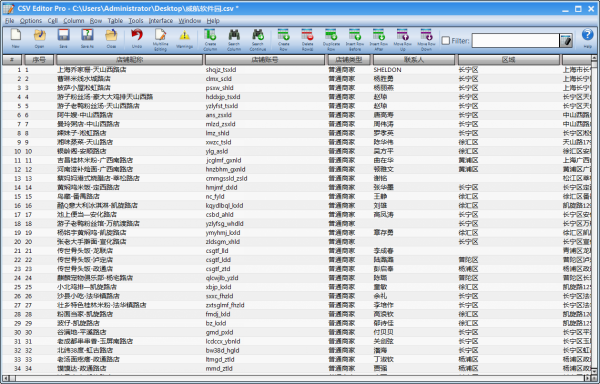Click inside the Filter text field
Viewport: 600px width, 384px height.
515,41
